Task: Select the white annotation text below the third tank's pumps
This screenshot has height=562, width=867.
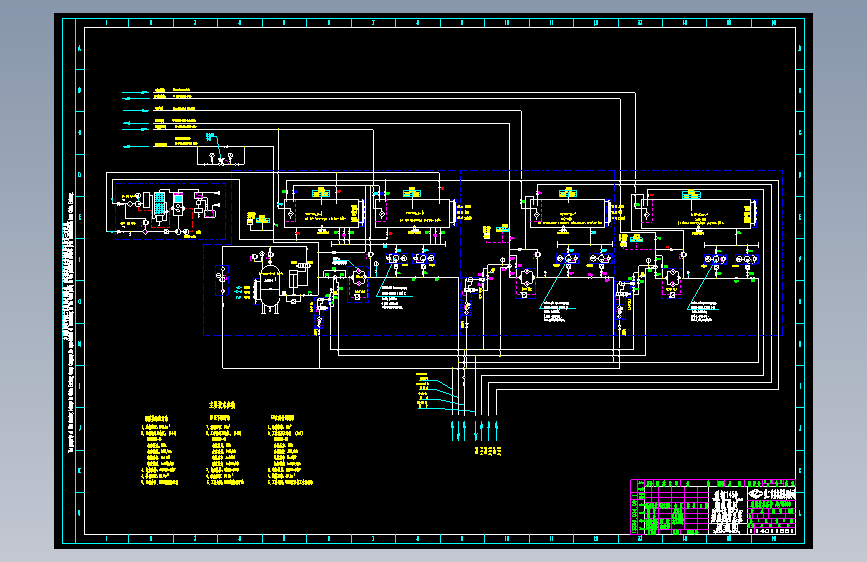Action: pyautogui.click(x=556, y=312)
